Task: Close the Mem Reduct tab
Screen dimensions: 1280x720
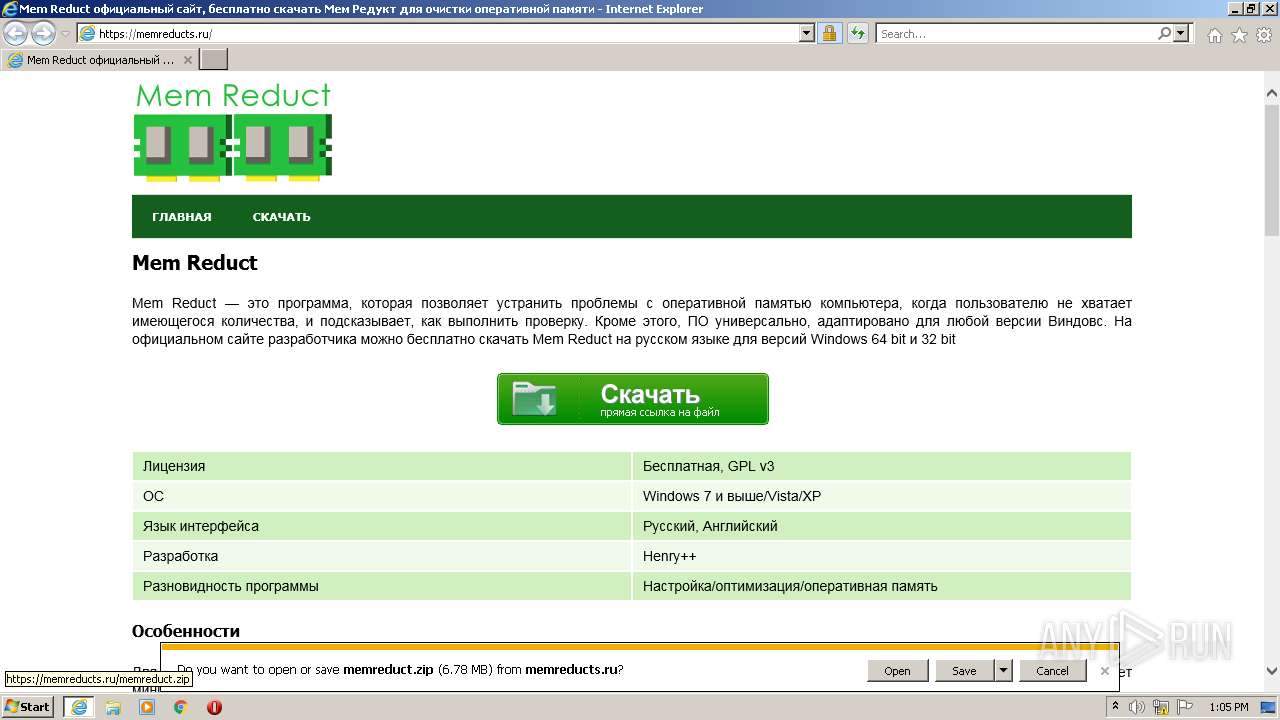Action: [x=187, y=60]
